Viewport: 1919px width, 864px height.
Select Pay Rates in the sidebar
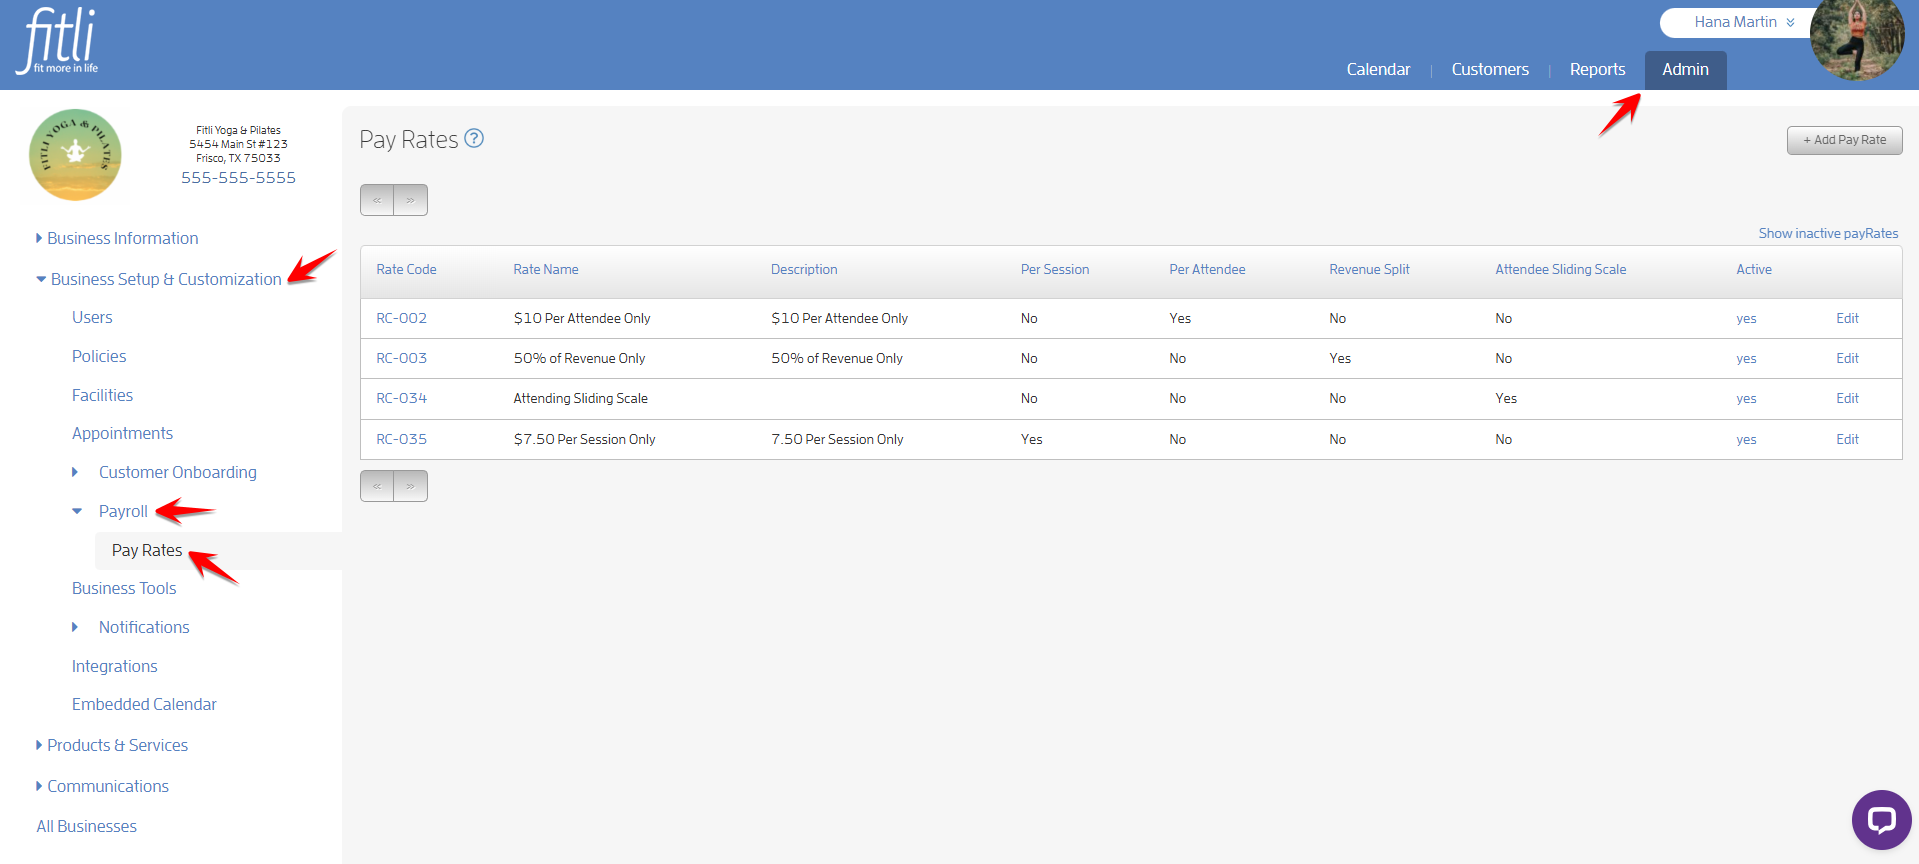click(147, 550)
